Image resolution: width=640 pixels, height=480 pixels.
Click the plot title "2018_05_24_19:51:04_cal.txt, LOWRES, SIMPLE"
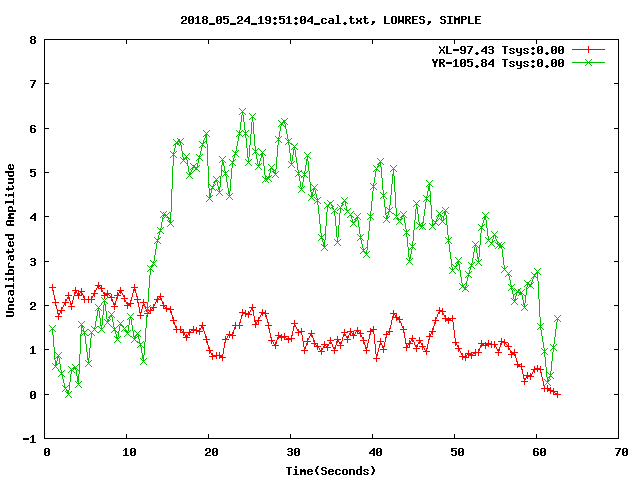pyautogui.click(x=331, y=20)
